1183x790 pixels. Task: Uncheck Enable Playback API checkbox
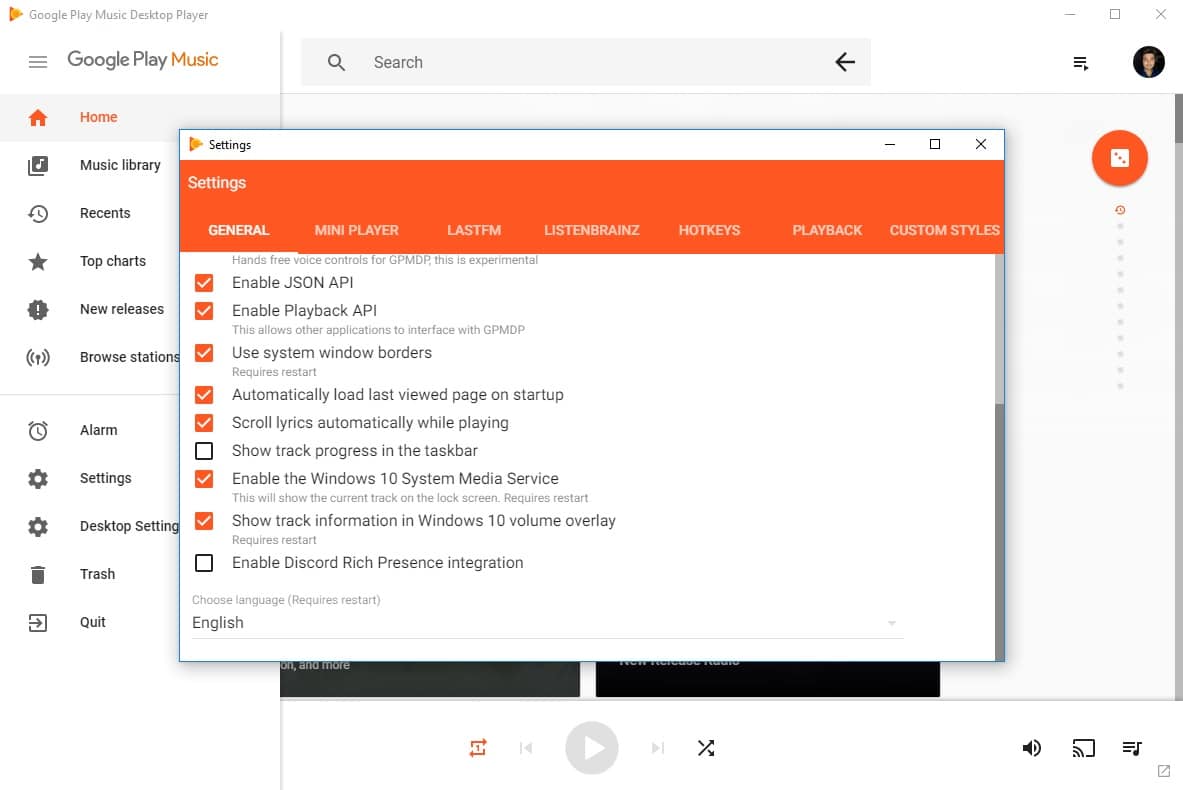point(204,311)
